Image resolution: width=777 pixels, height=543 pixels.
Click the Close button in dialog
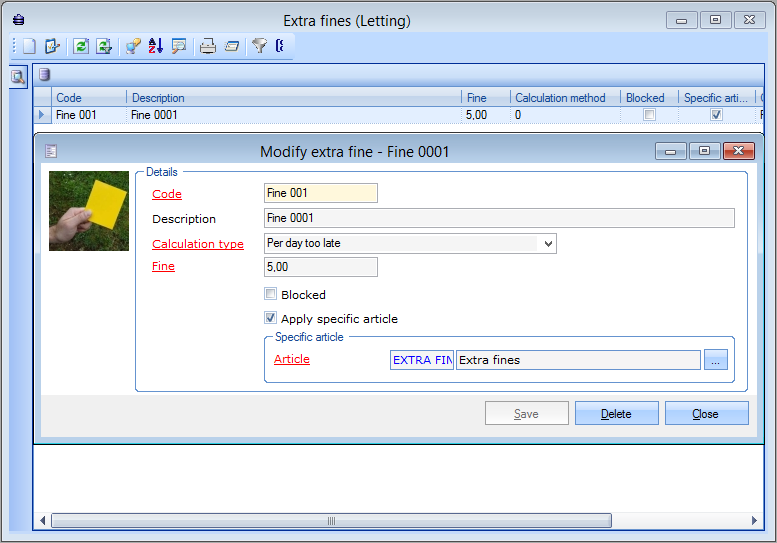point(706,413)
